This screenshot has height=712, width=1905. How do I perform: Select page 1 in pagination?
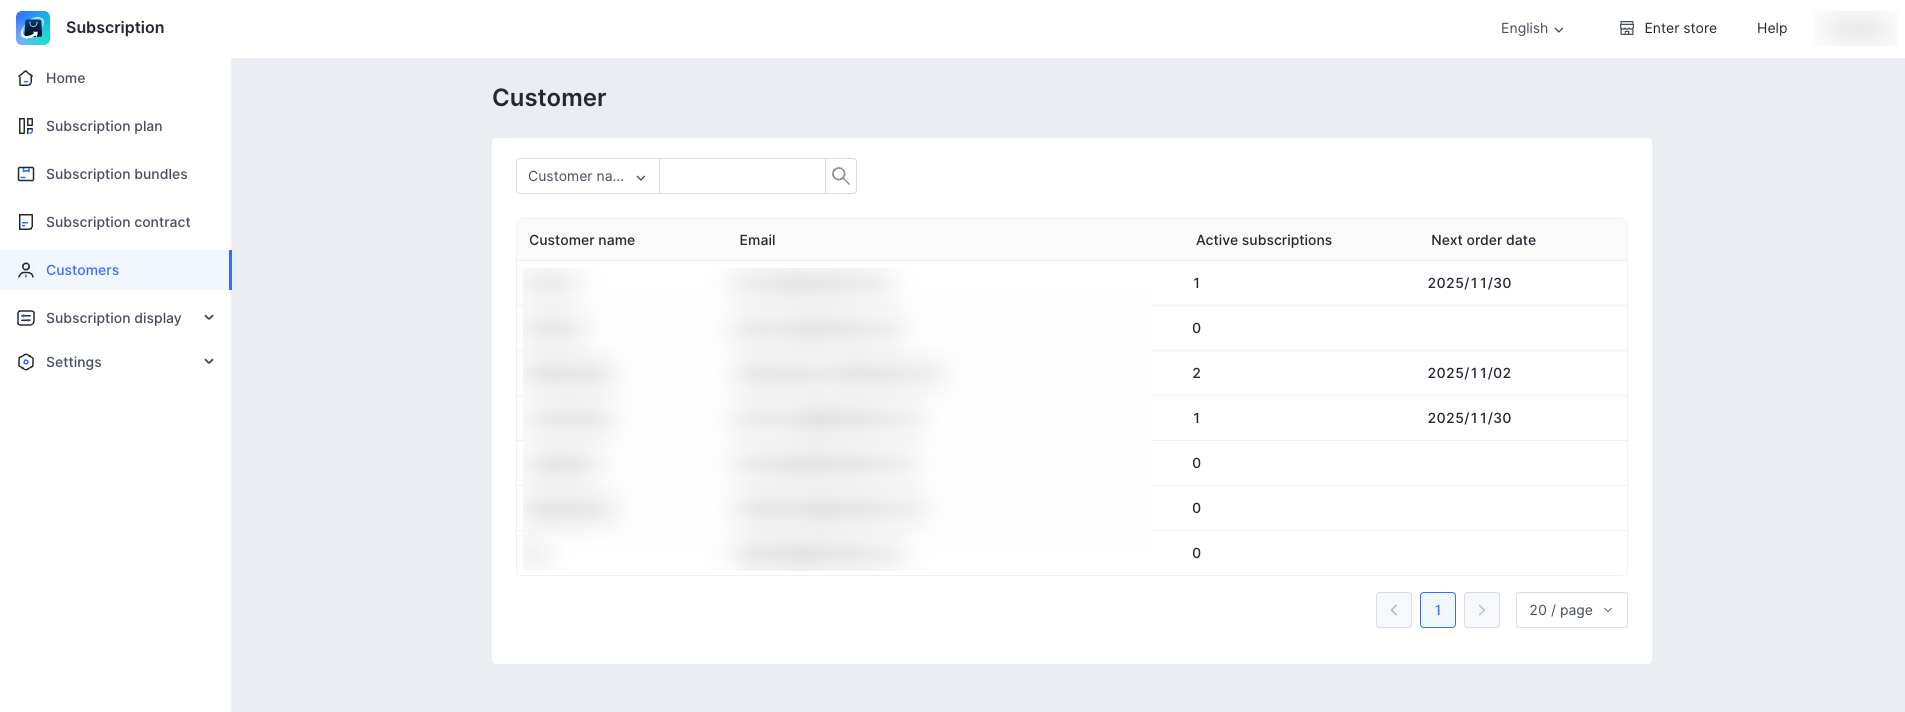pos(1437,610)
